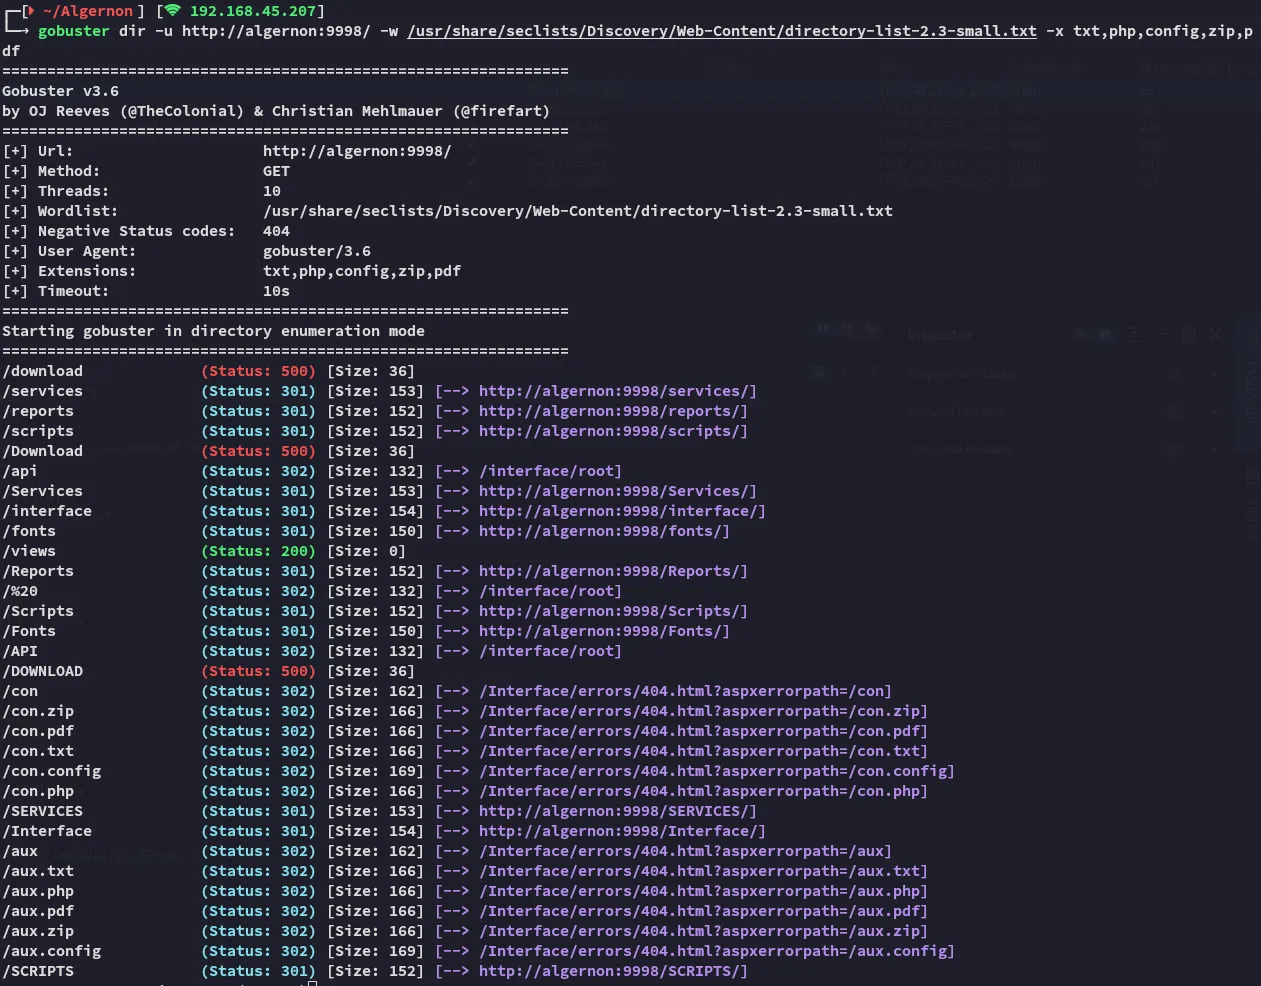This screenshot has height=986, width=1261.
Task: Open the 404.html redirect link for /con.zip
Action: click(703, 711)
